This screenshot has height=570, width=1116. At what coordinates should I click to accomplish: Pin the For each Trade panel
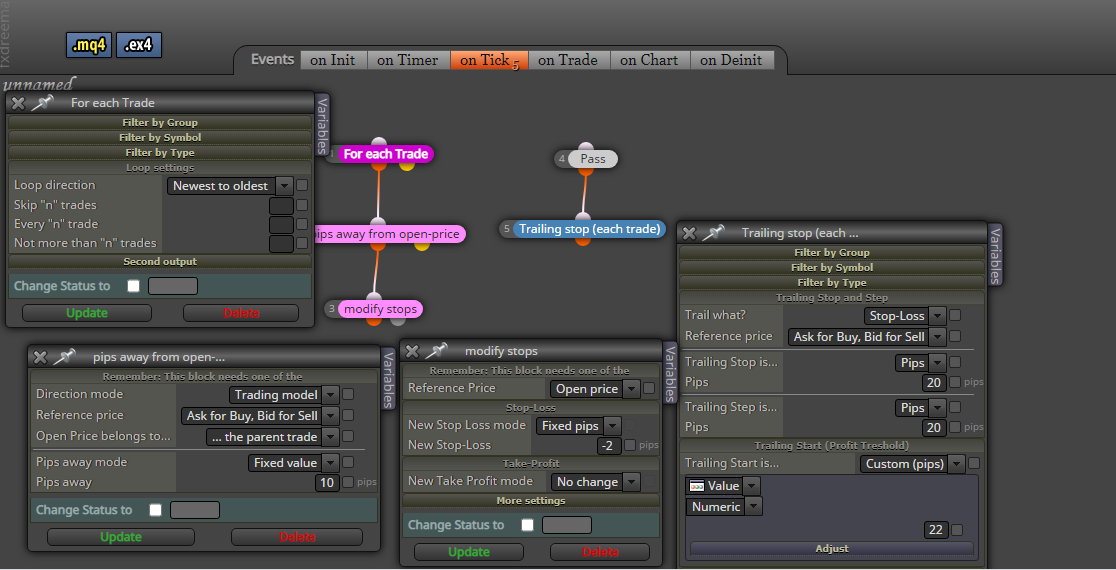click(x=43, y=103)
